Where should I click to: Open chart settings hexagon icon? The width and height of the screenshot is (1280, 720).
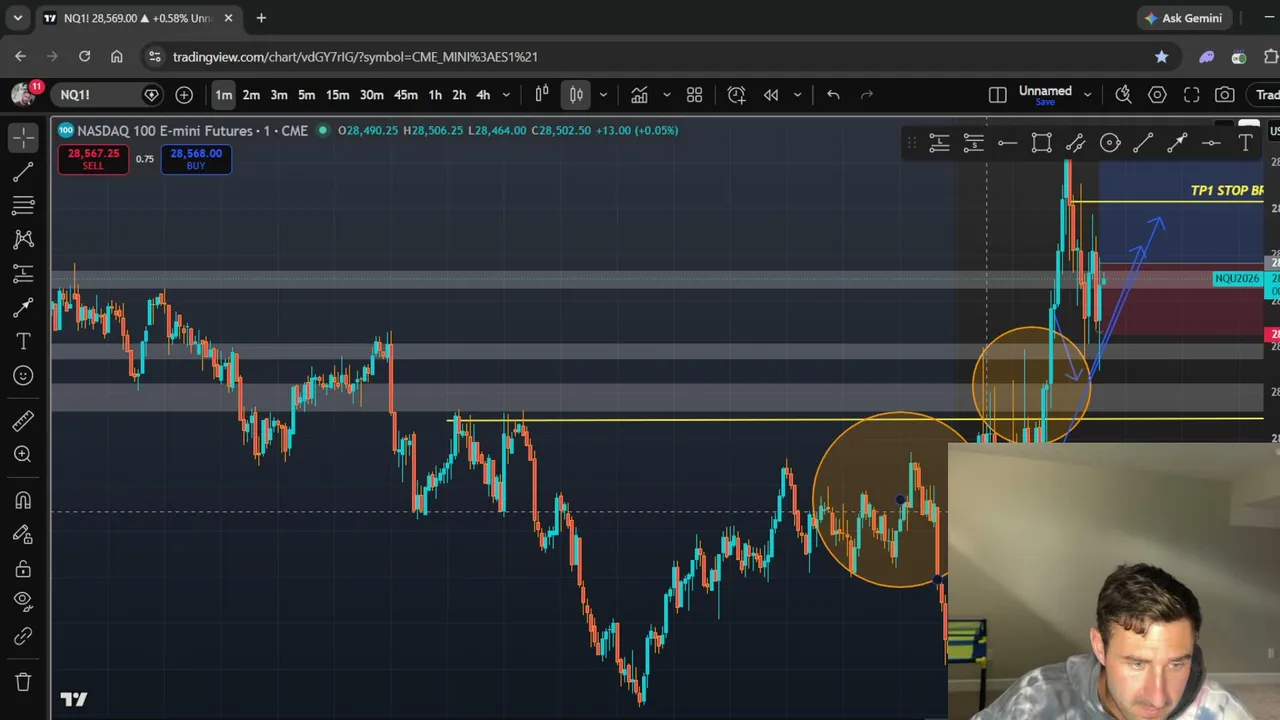pos(1158,95)
